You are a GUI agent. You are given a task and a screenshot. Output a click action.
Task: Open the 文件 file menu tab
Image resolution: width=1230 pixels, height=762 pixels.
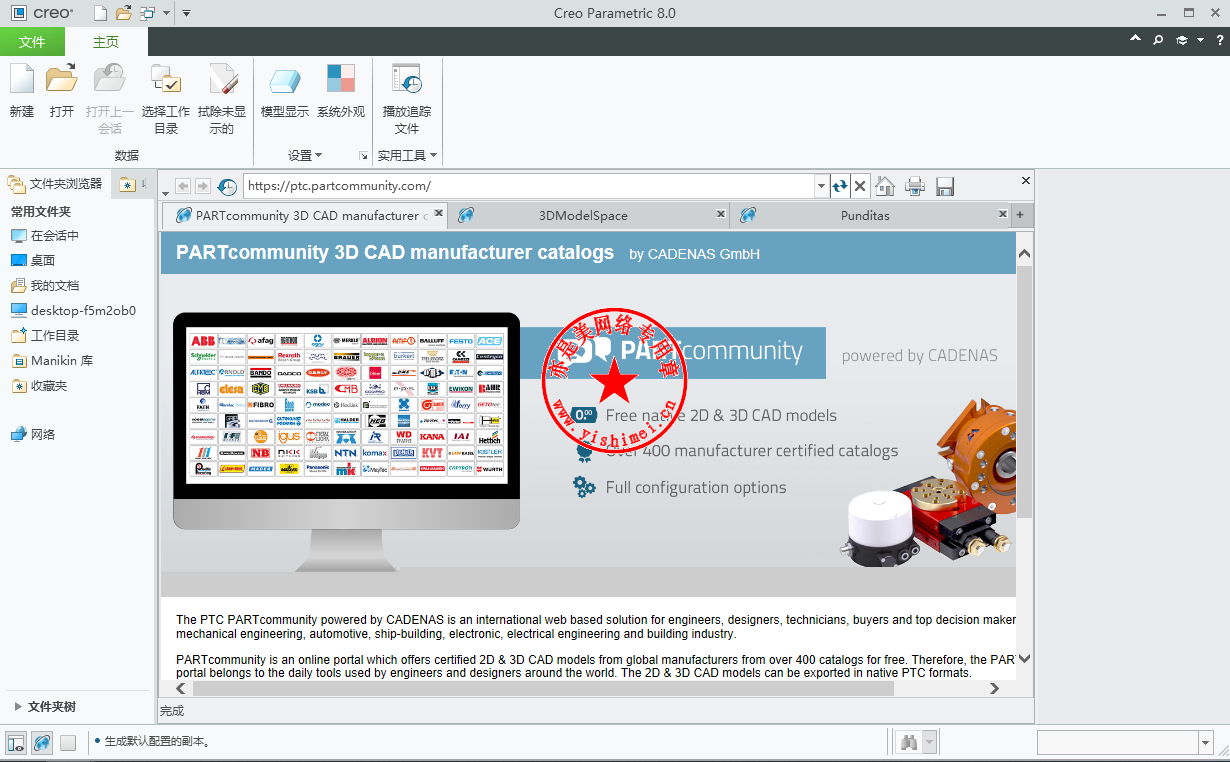[32, 41]
